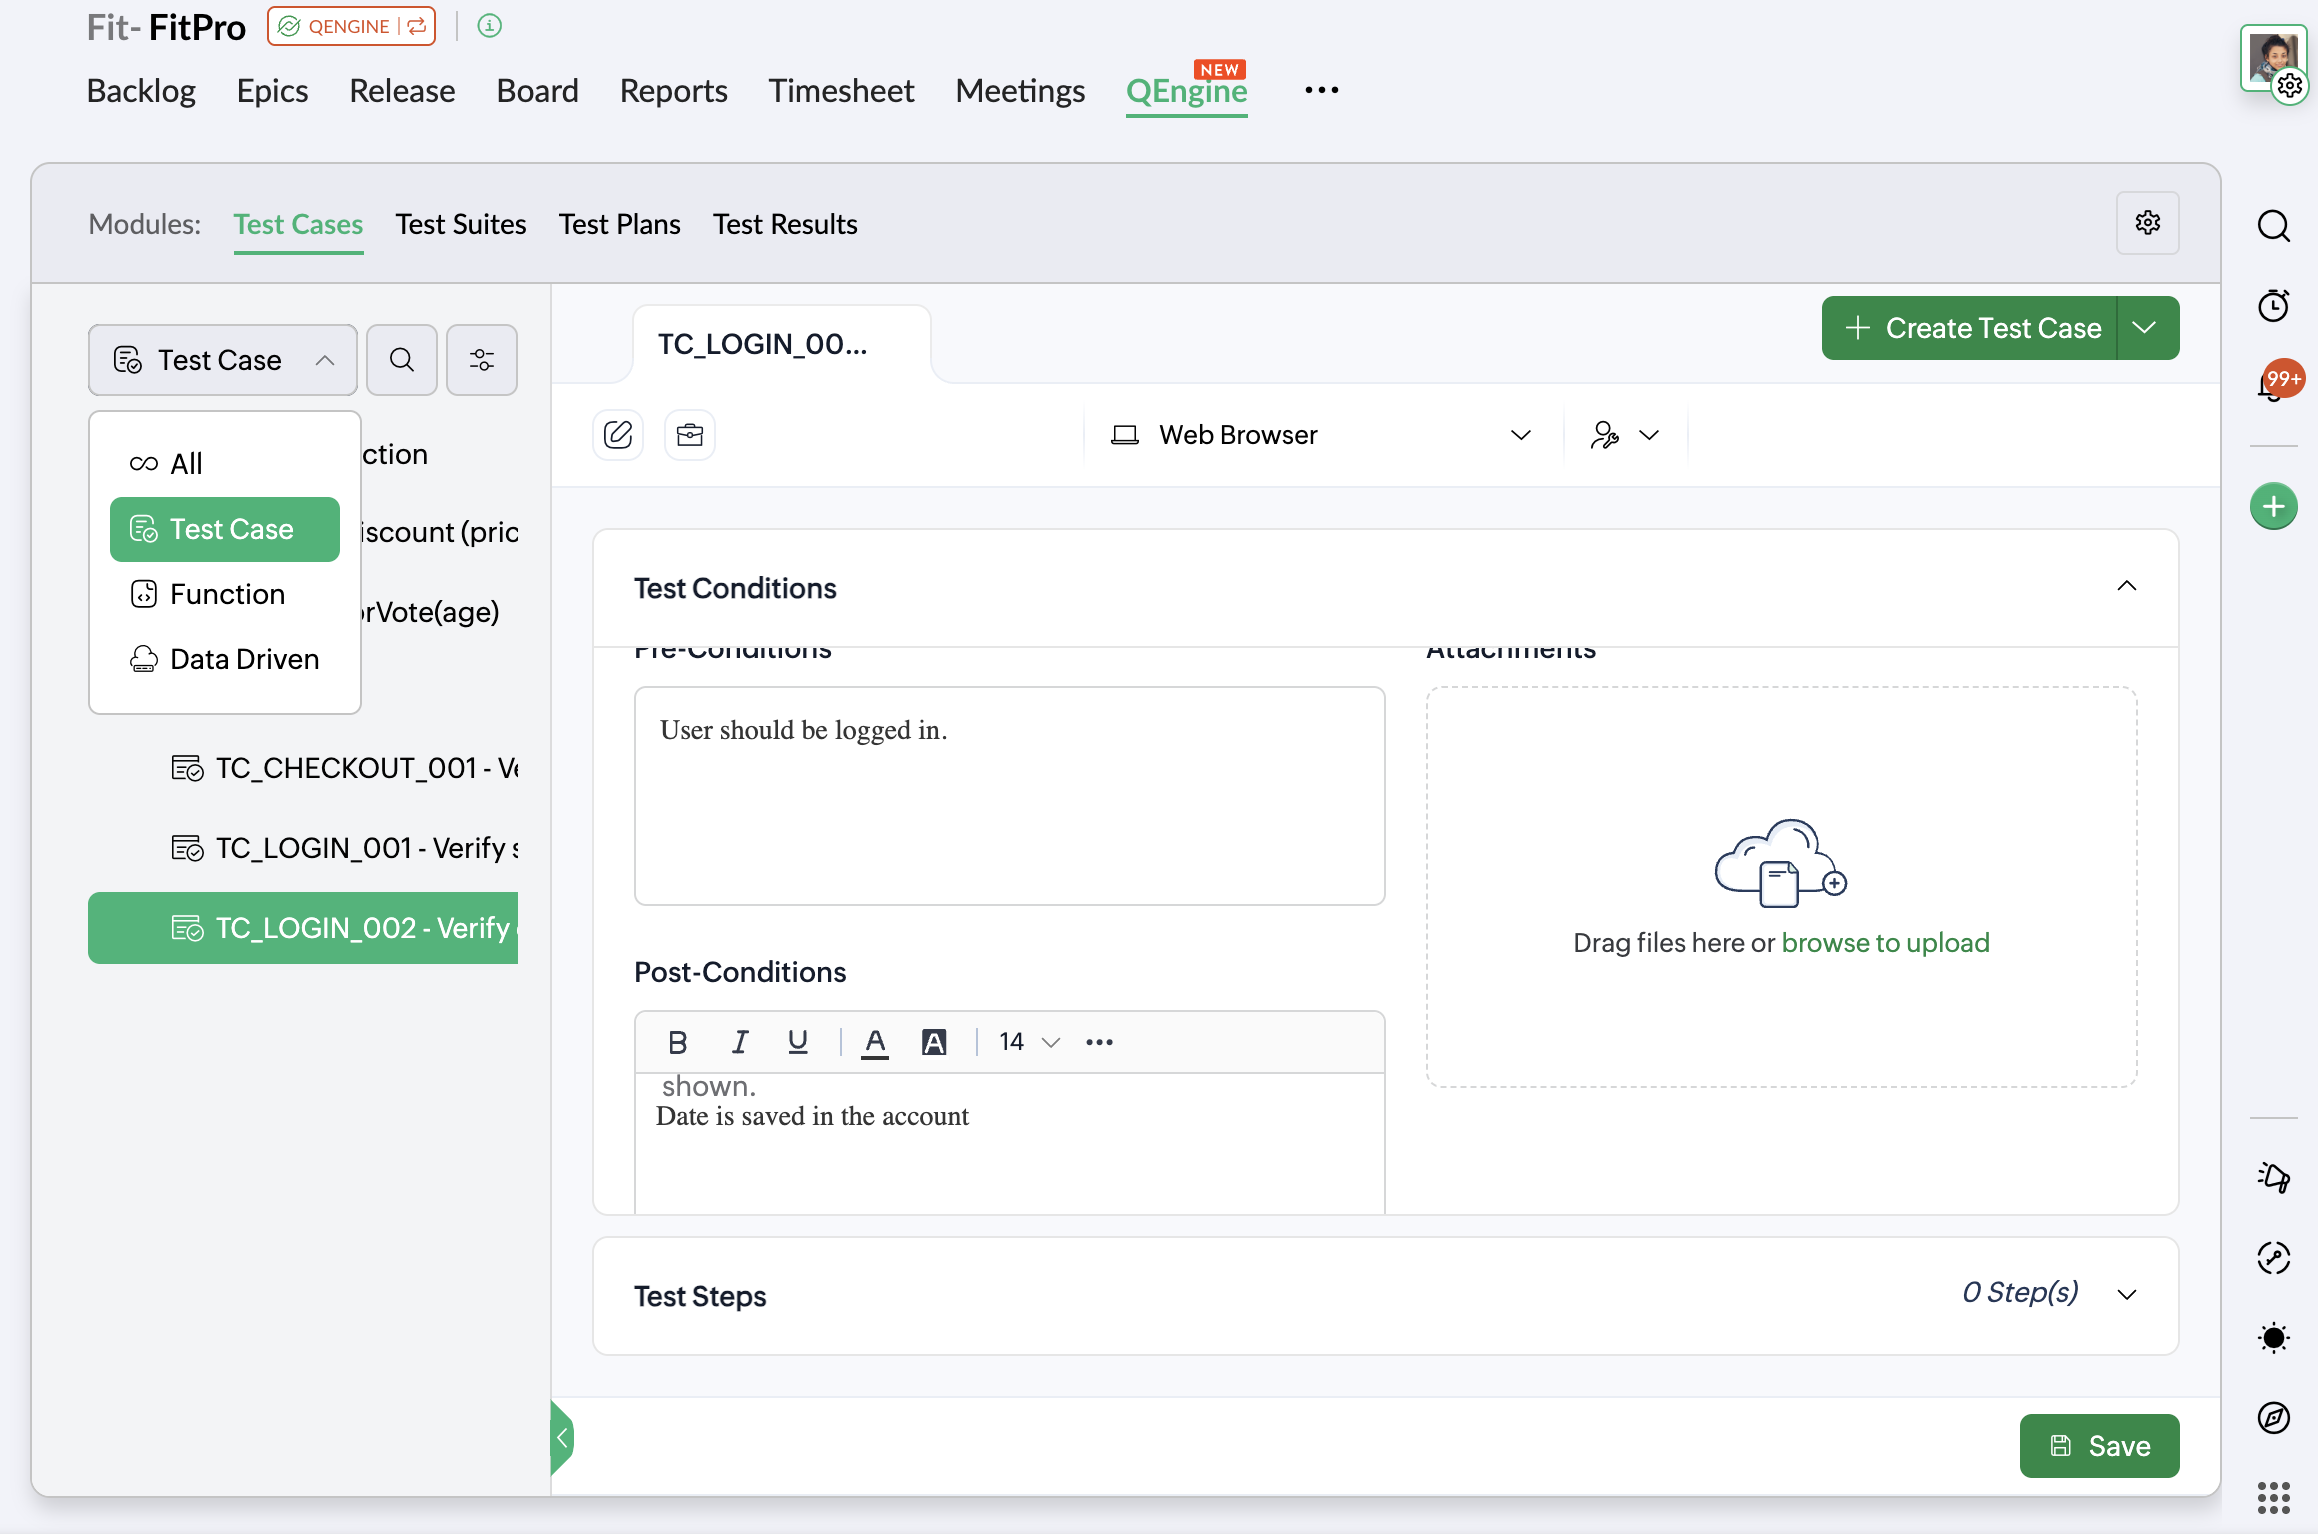2318x1534 pixels.
Task: Toggle italic formatting in Post-Conditions
Action: (x=739, y=1042)
